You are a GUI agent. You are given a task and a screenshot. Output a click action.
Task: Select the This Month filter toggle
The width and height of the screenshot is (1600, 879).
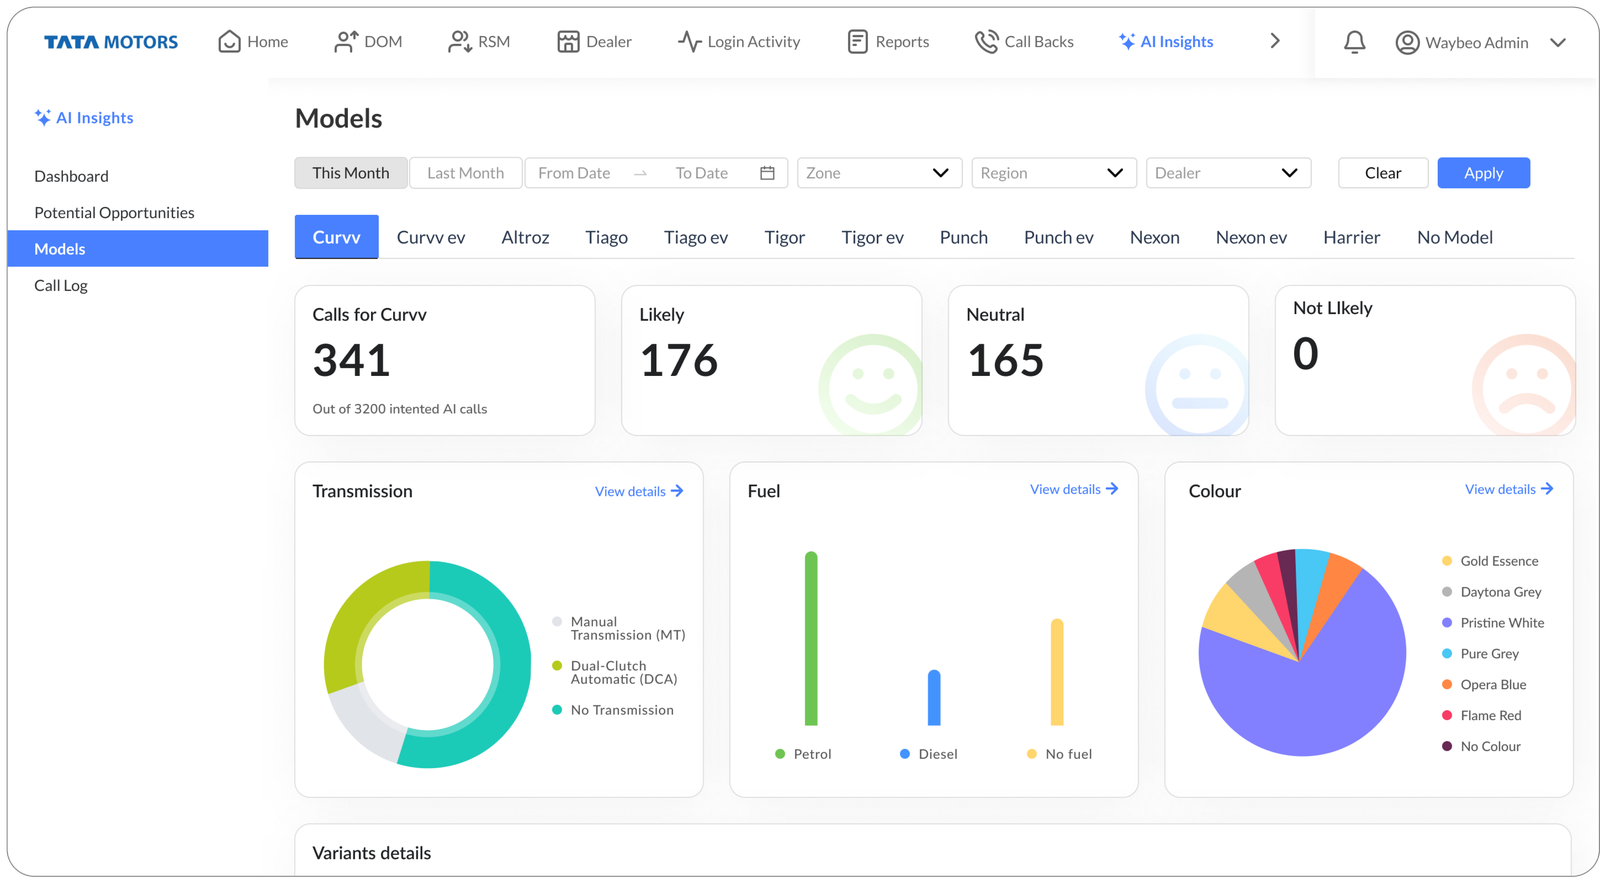tap(350, 173)
